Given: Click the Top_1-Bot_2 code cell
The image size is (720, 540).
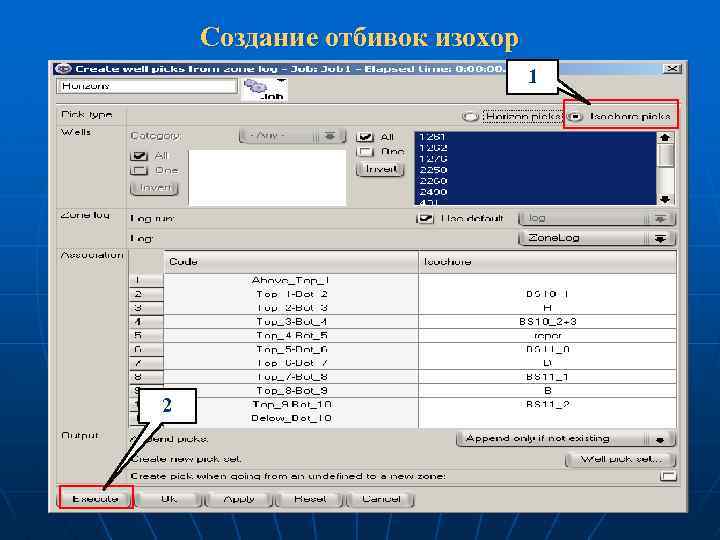Looking at the screenshot, I should click(291, 294).
